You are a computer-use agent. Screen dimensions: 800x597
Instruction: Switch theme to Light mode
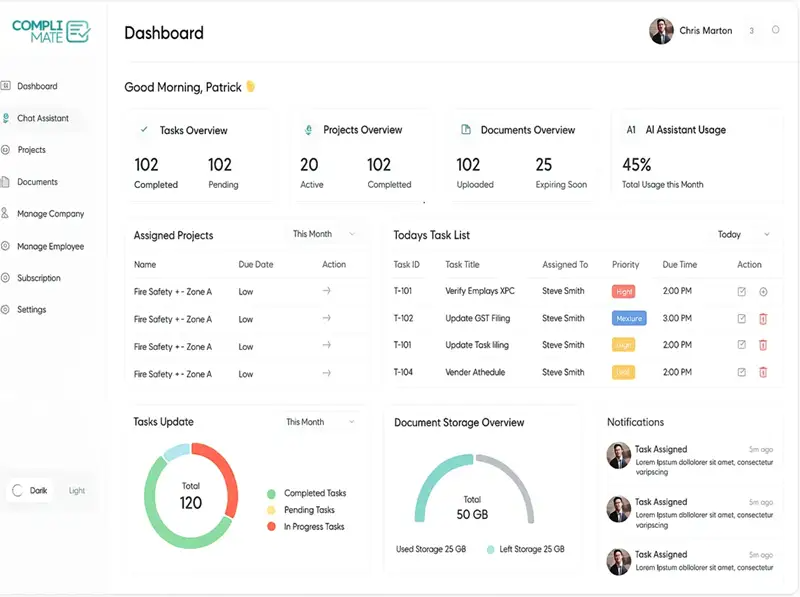pos(77,491)
